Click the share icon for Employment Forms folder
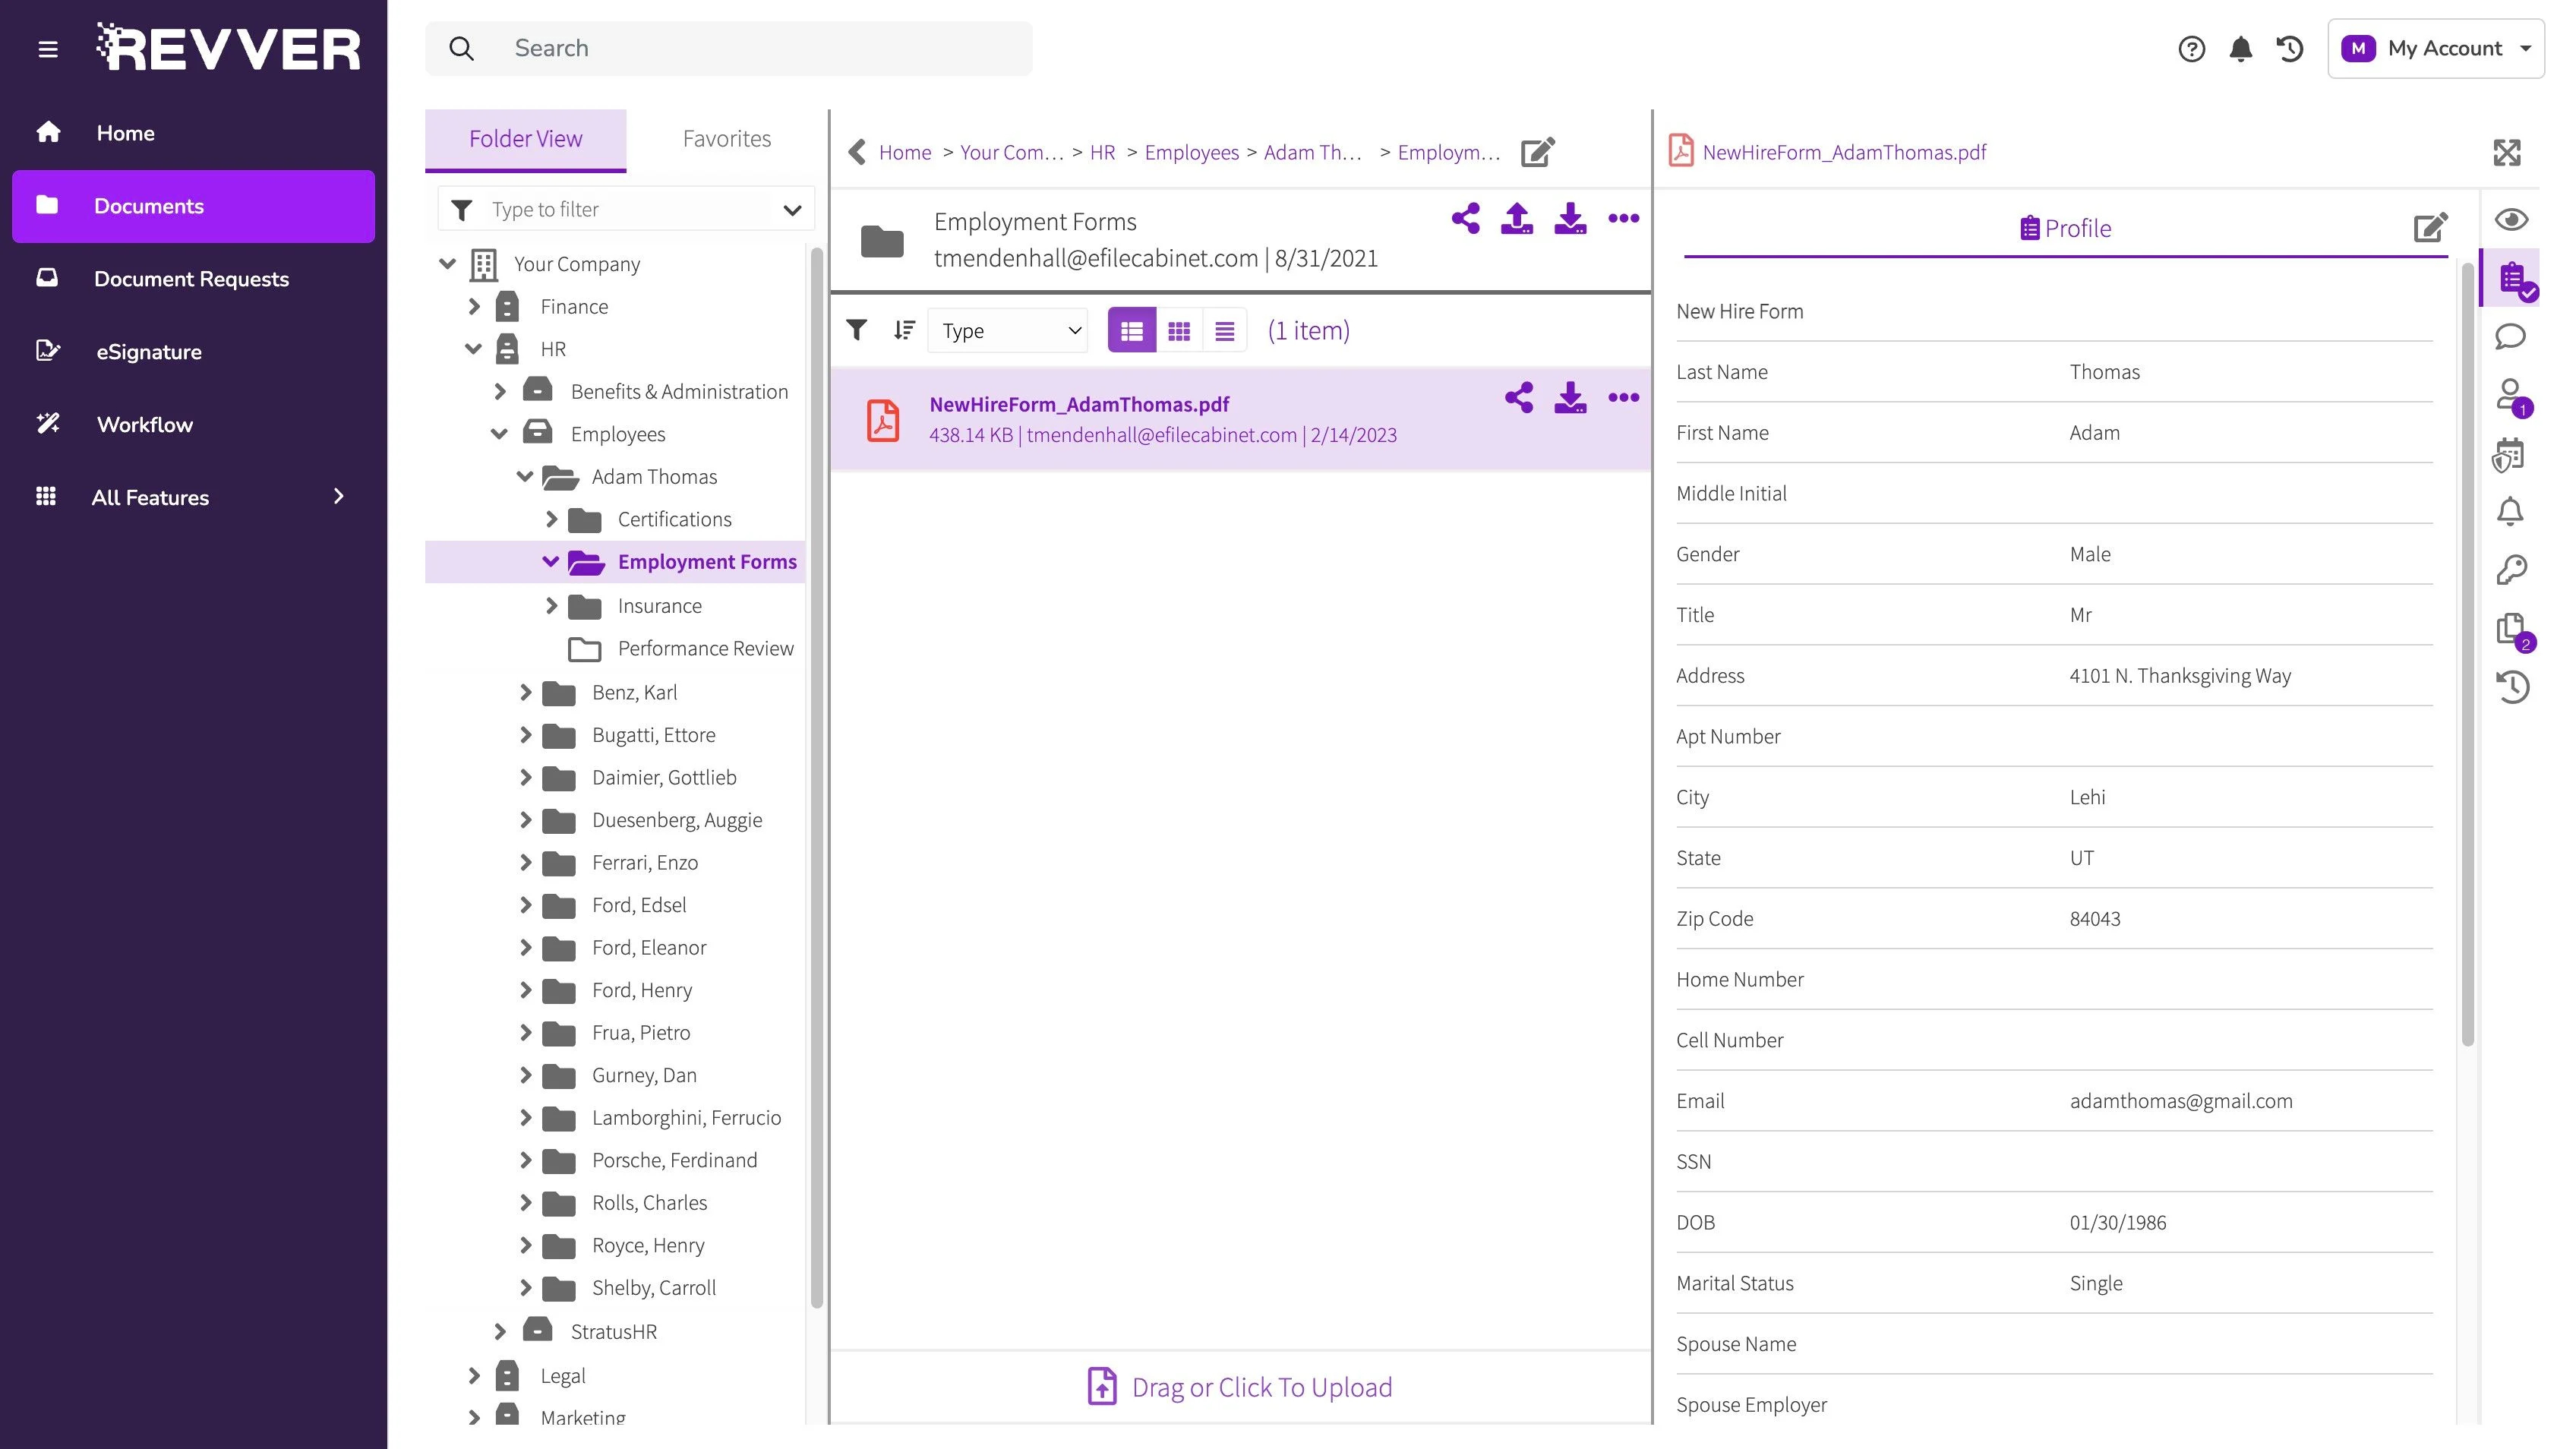The width and height of the screenshot is (2576, 1449). click(1465, 218)
